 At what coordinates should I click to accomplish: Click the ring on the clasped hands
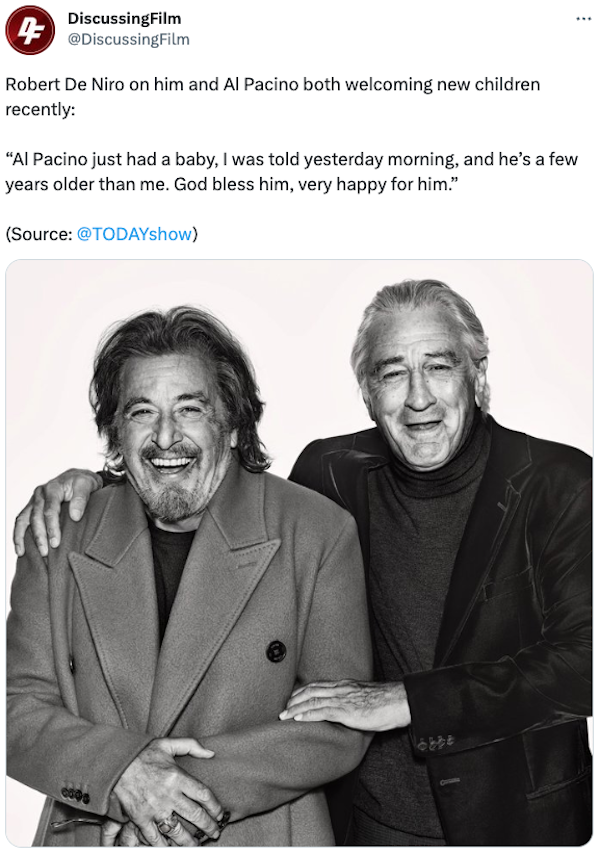[168, 826]
